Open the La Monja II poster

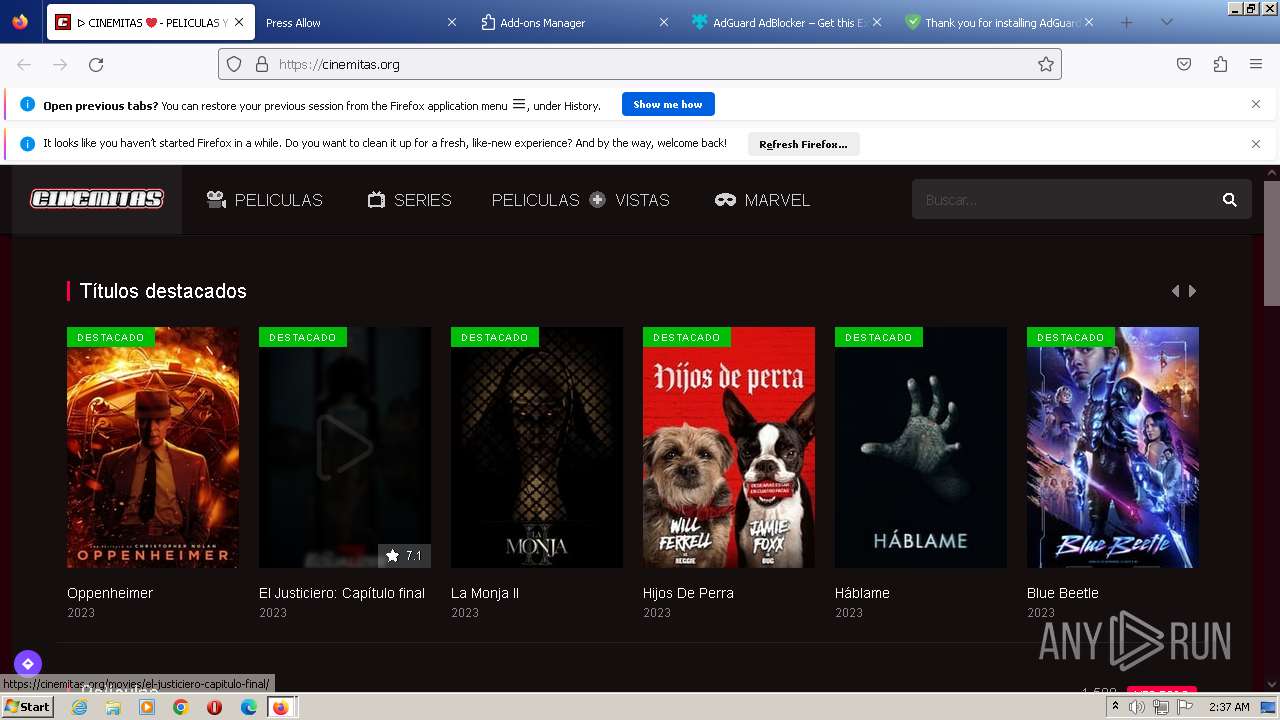click(x=537, y=447)
